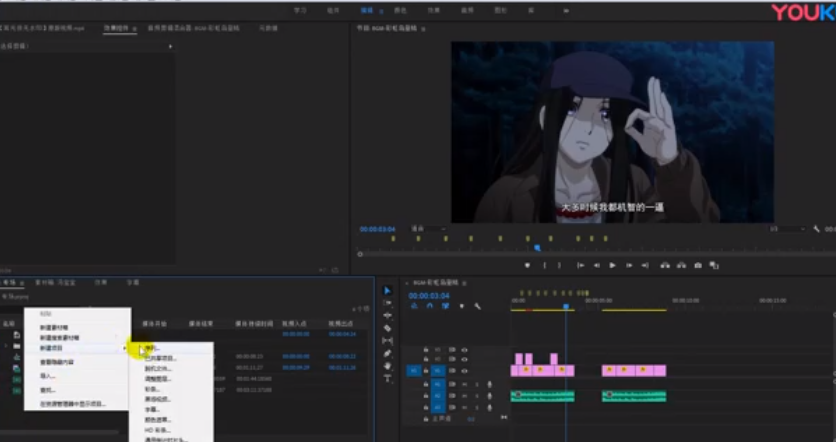Click Add Marker in Program monitor controls
The image size is (836, 442).
(x=527, y=266)
